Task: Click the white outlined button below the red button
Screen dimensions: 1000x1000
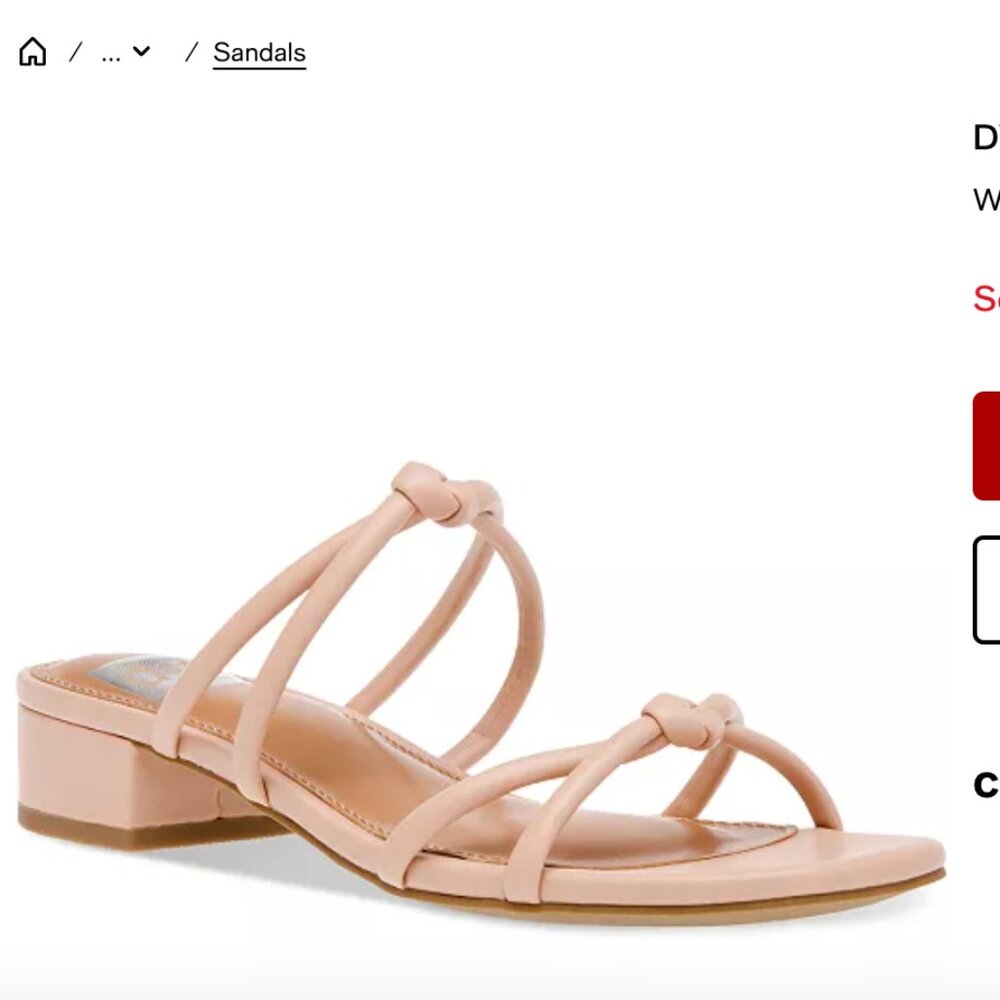Action: [x=990, y=587]
